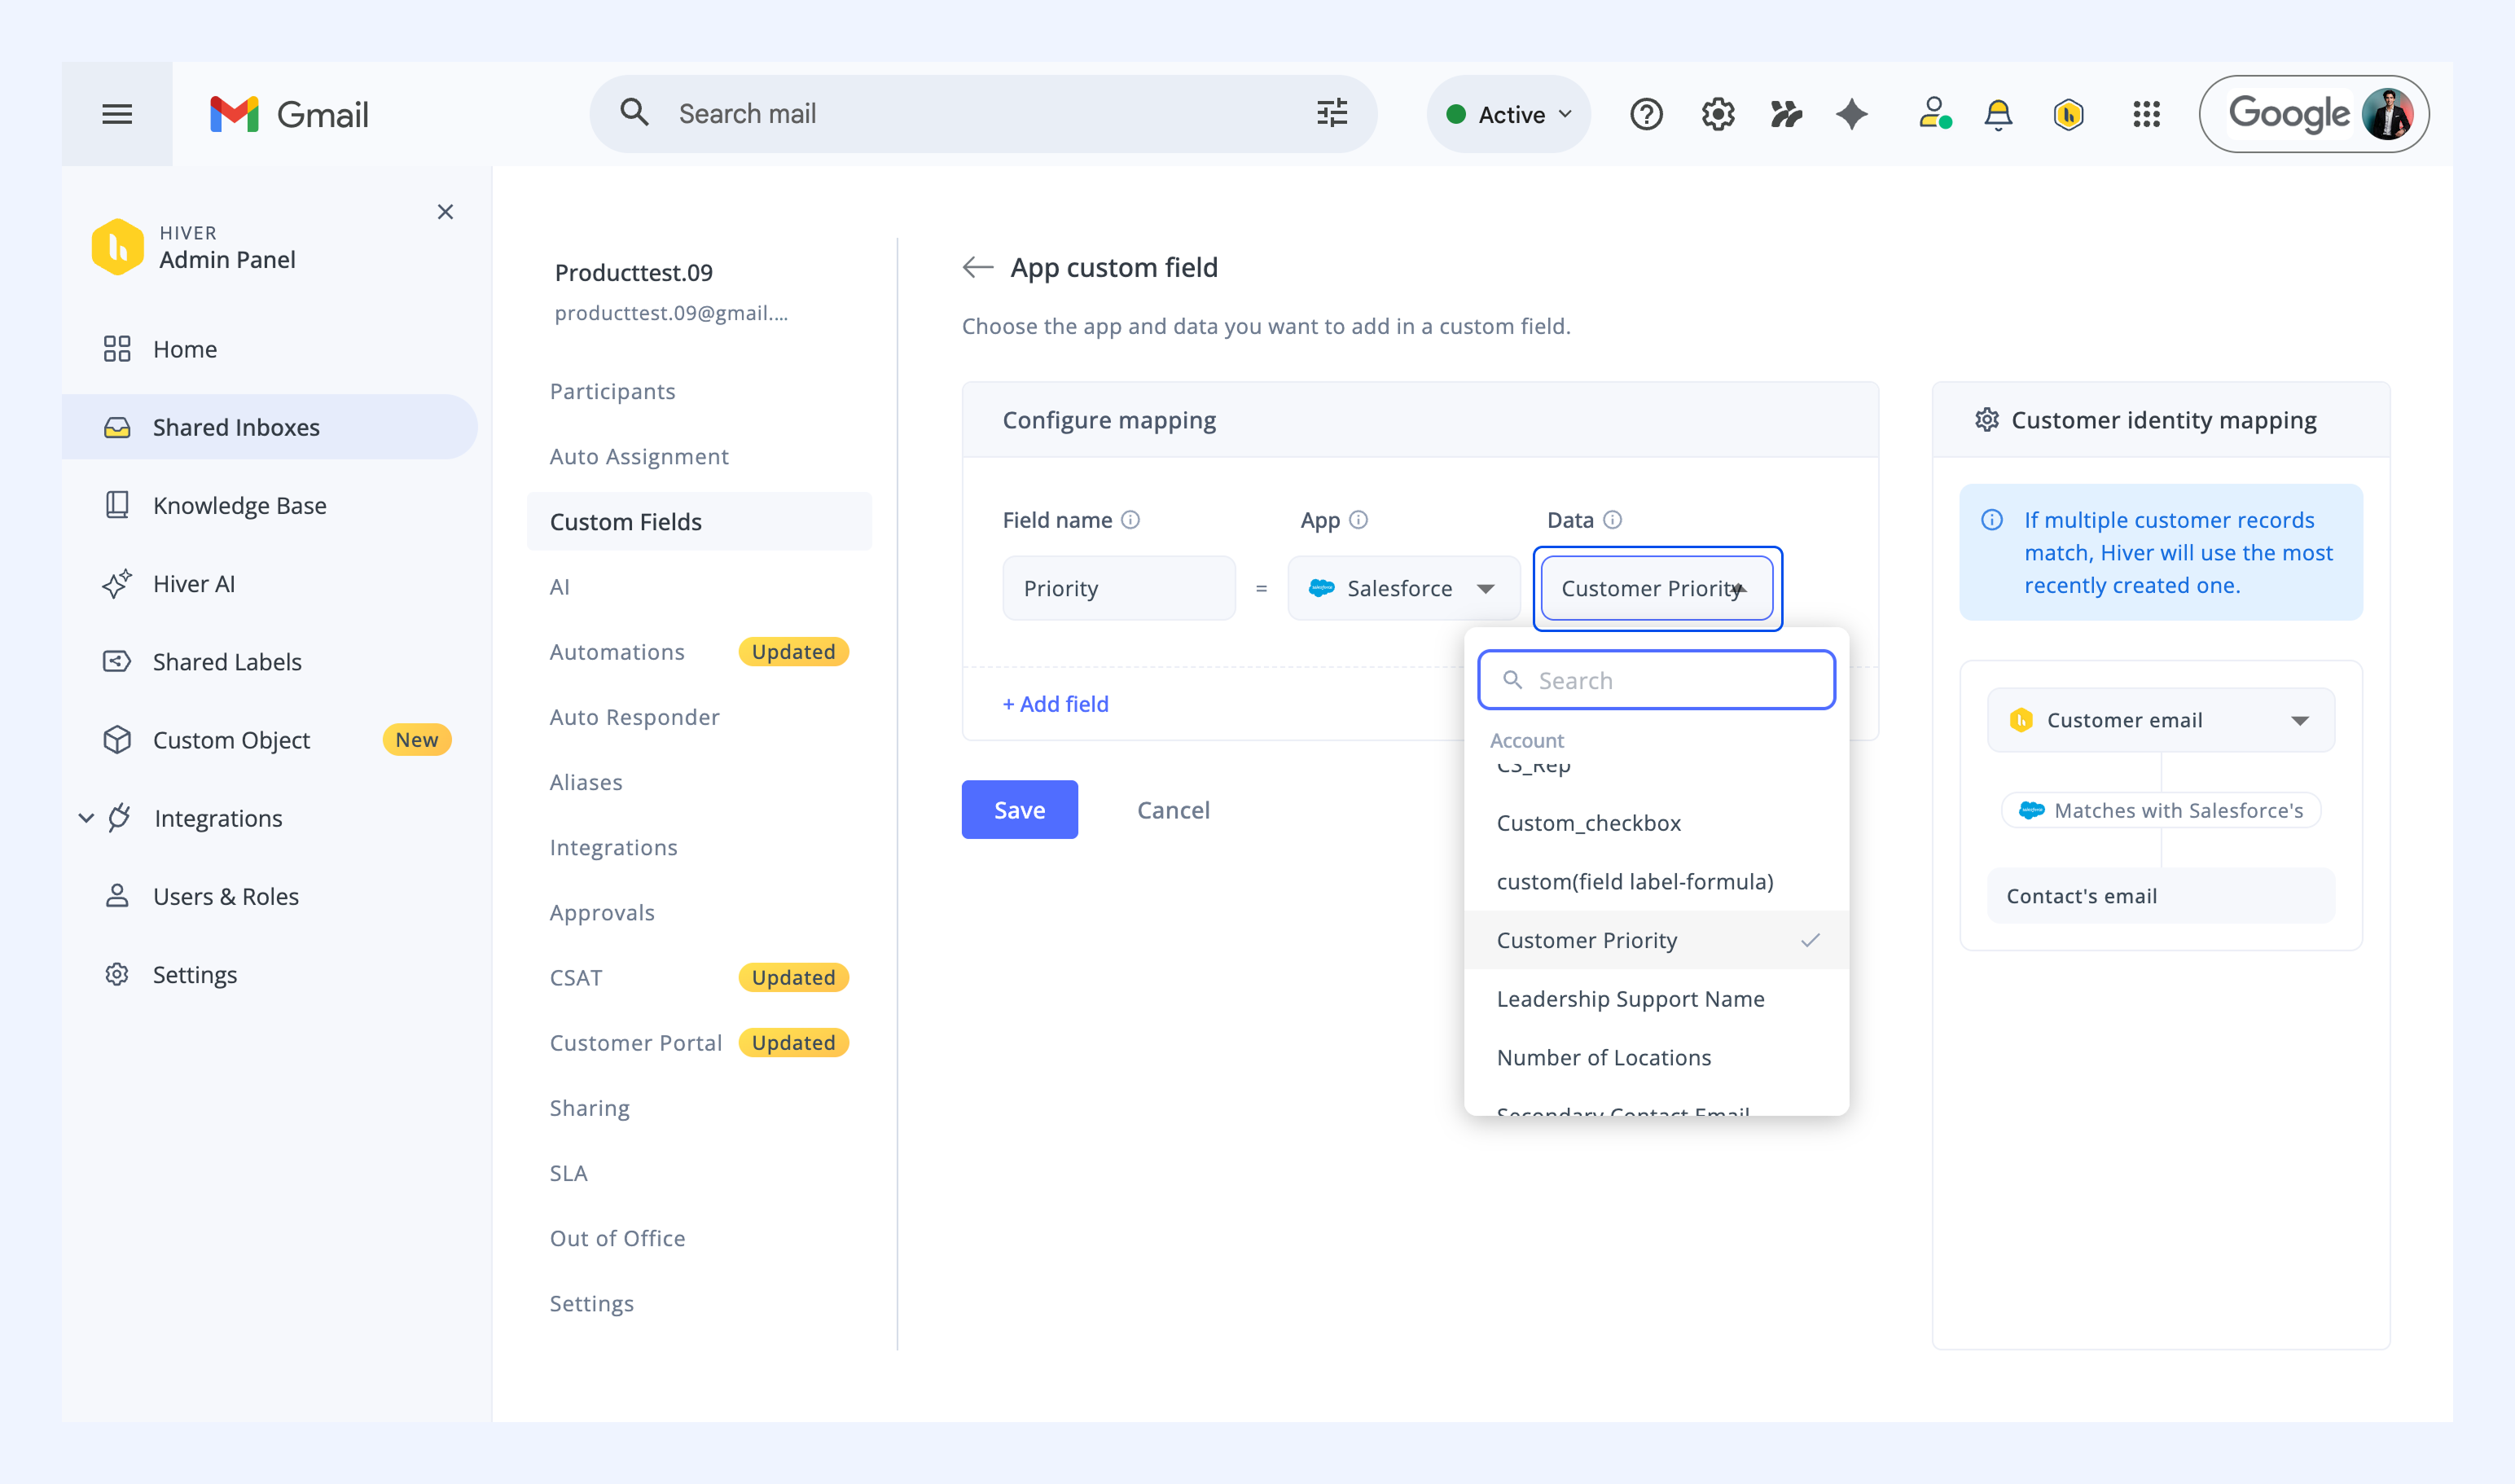Open the Google account avatar
Viewport: 2515px width, 1484px height.
[x=2388, y=114]
